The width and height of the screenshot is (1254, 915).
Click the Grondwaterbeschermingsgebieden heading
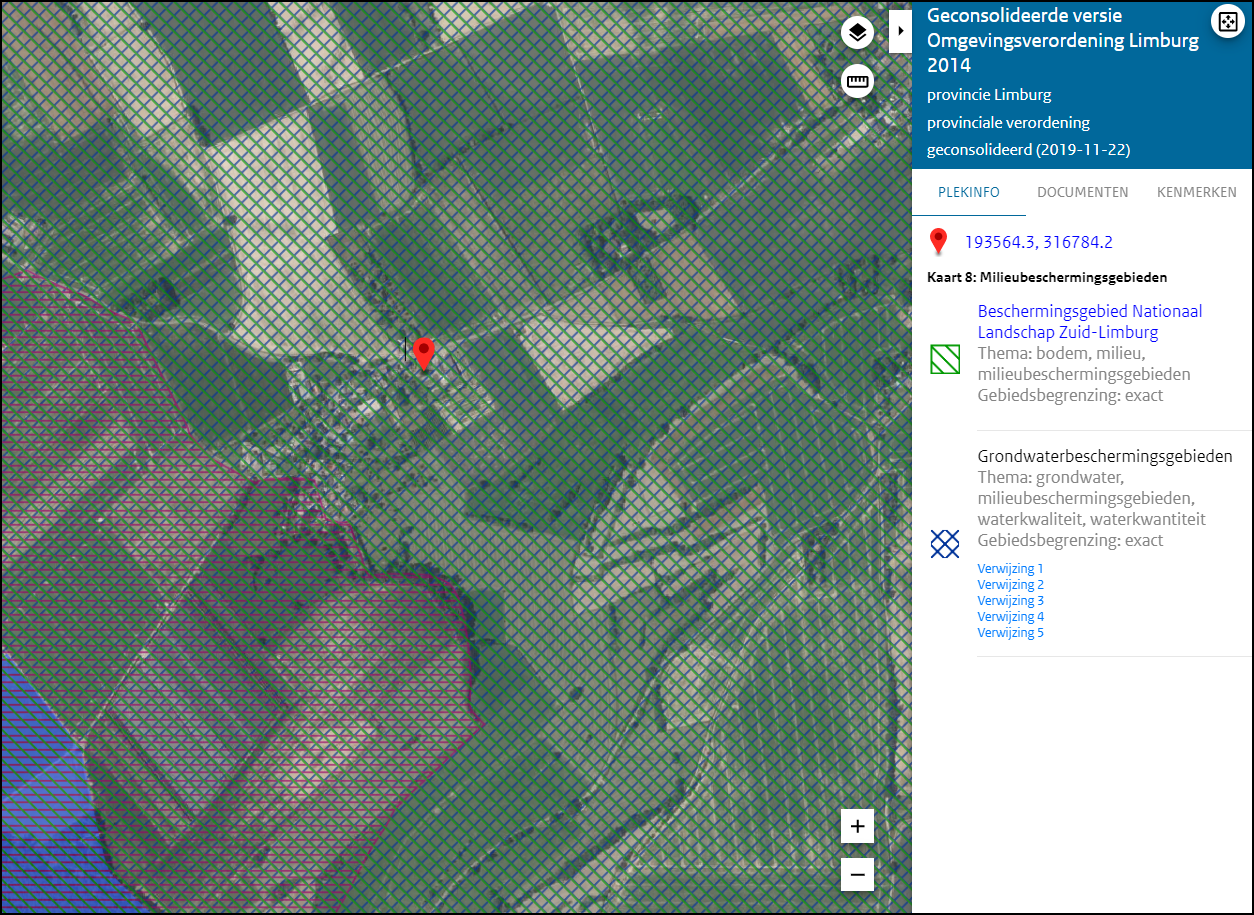click(x=1105, y=456)
